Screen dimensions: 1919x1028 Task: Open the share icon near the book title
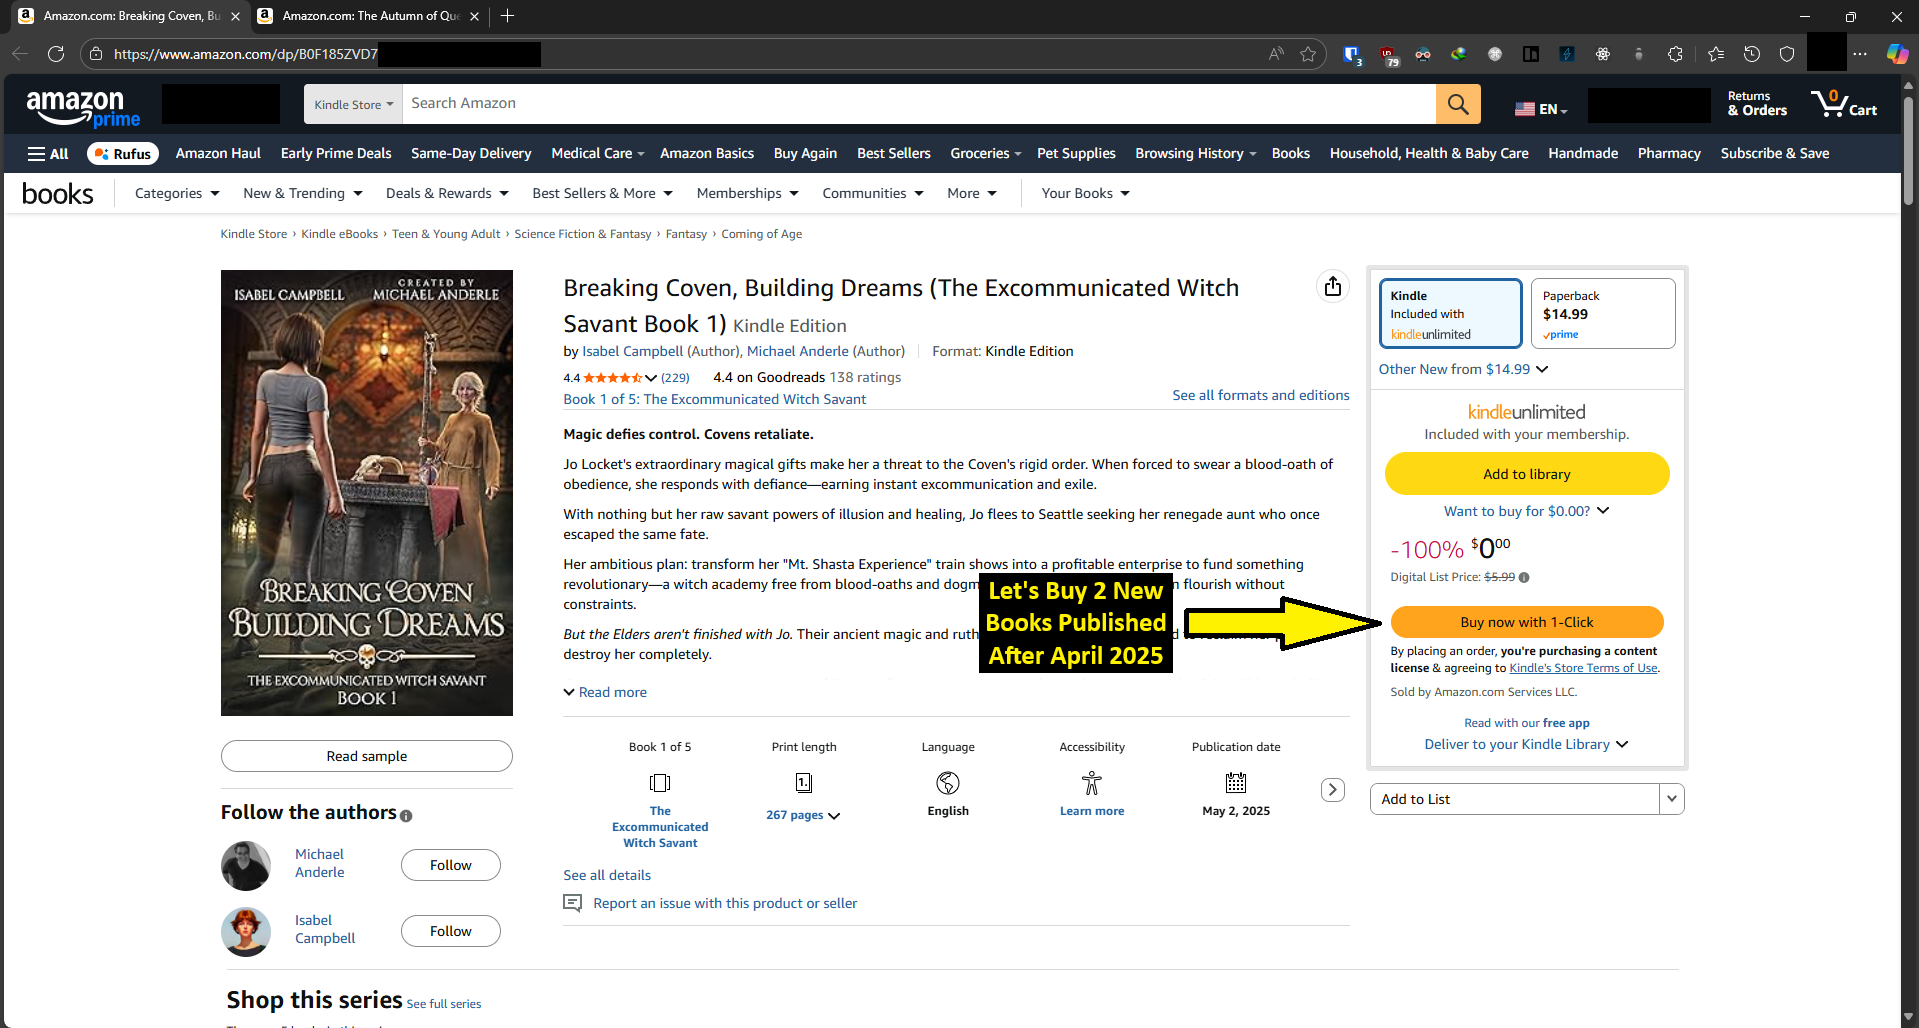[x=1332, y=286]
